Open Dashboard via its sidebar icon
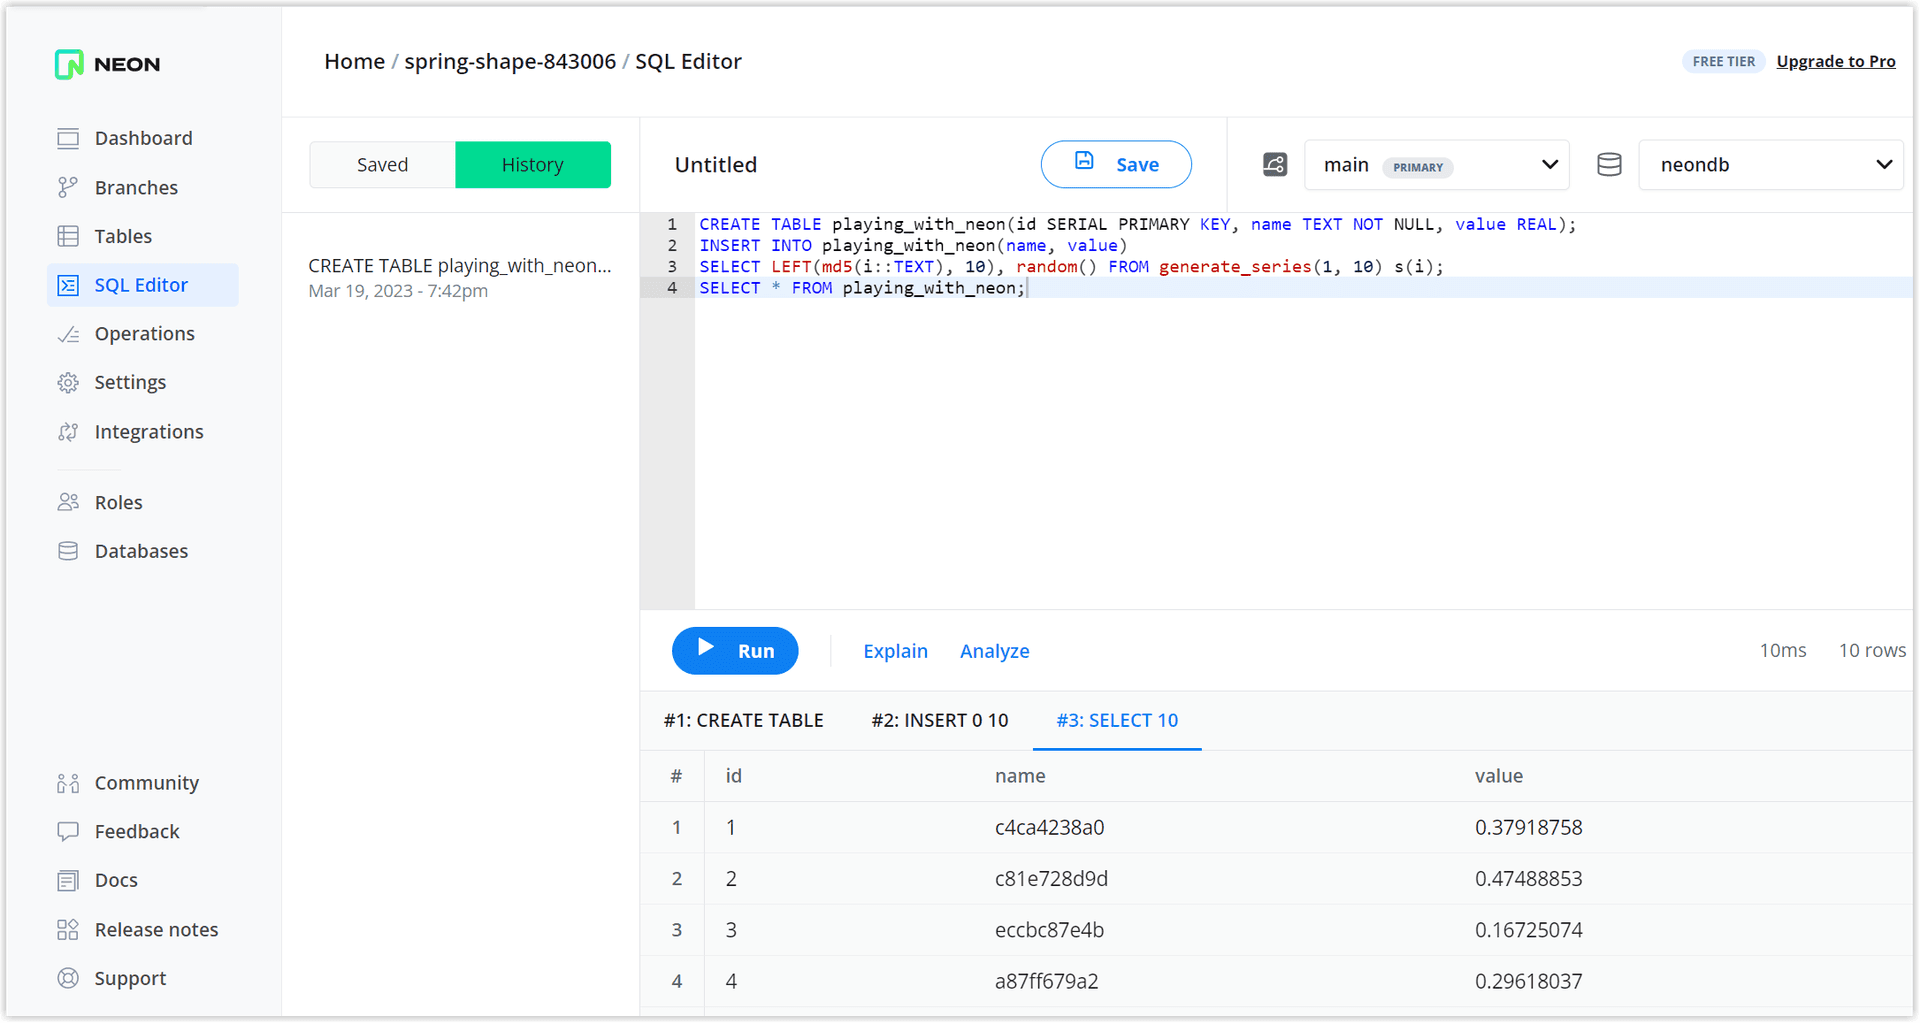The width and height of the screenshot is (1920, 1023). [68, 138]
